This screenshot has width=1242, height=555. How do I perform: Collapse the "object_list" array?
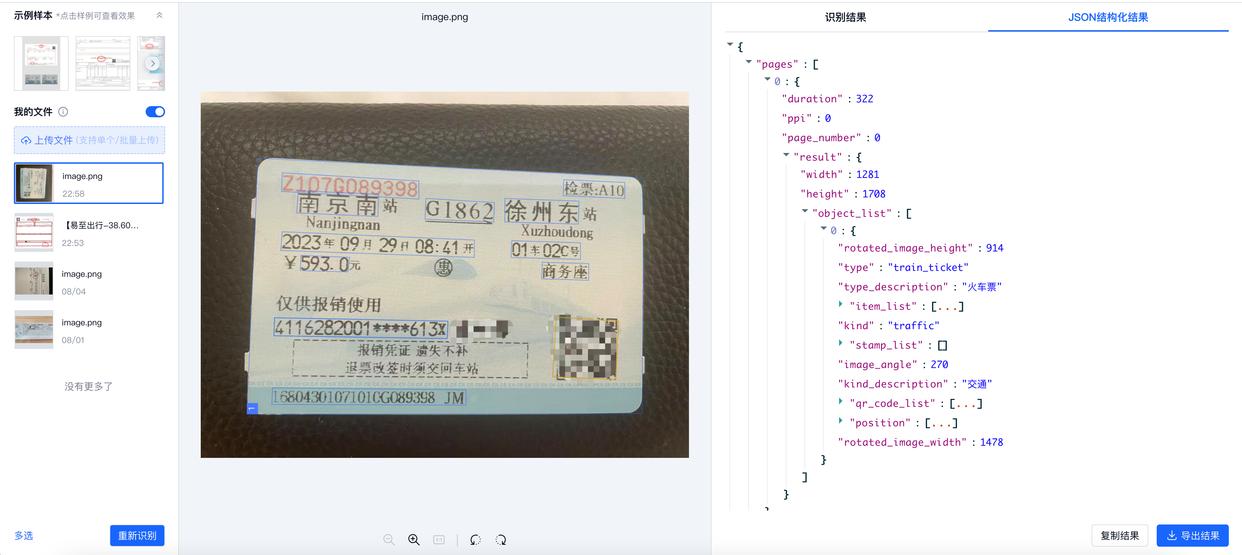pyautogui.click(x=805, y=212)
